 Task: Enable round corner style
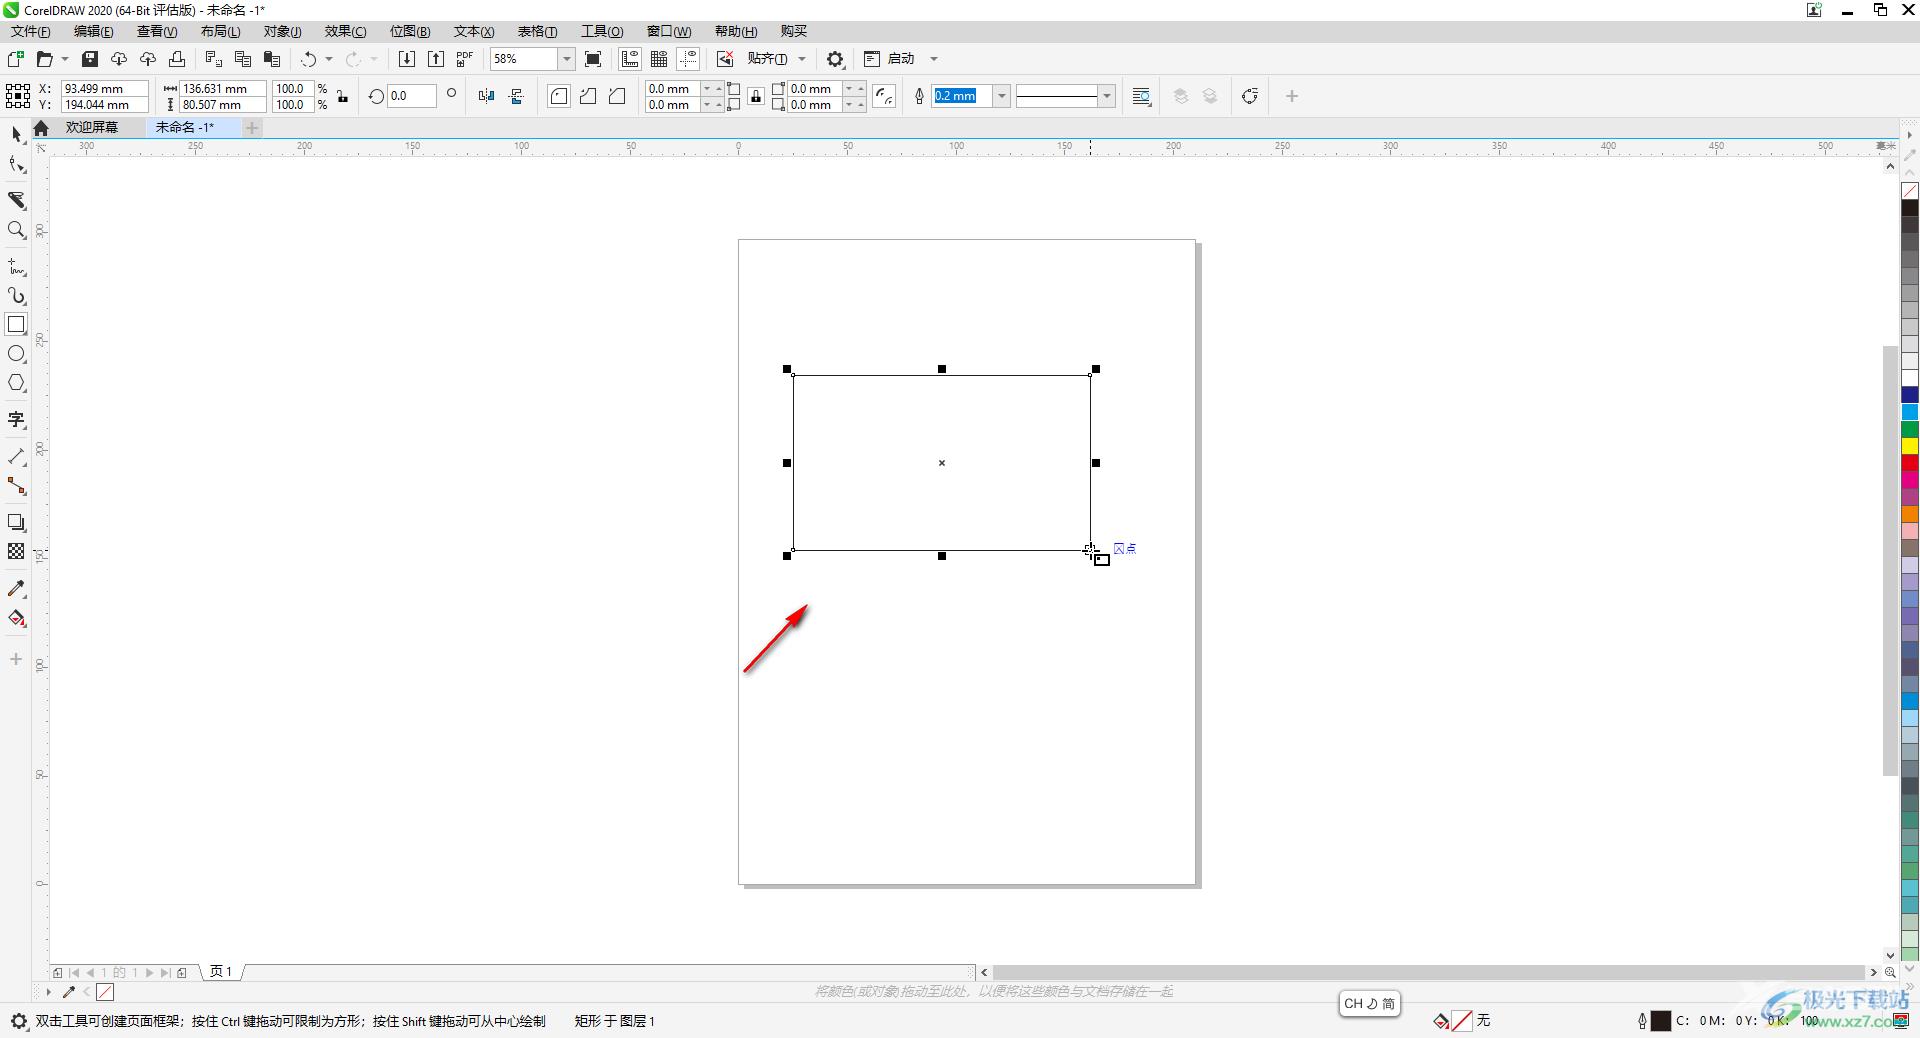coord(559,96)
